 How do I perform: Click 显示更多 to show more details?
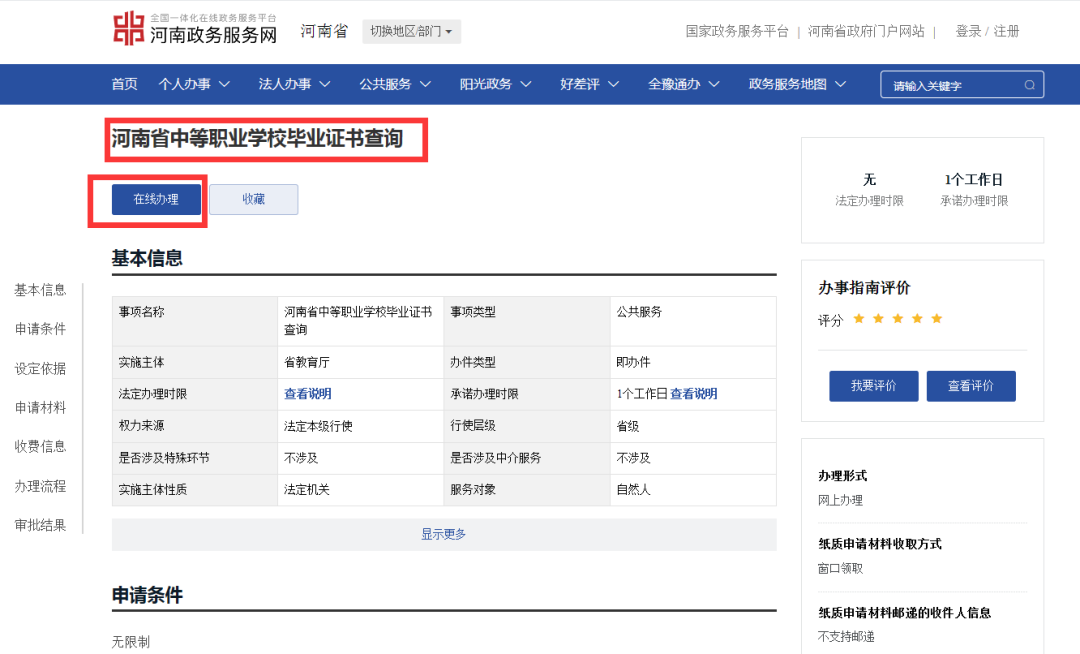point(443,535)
